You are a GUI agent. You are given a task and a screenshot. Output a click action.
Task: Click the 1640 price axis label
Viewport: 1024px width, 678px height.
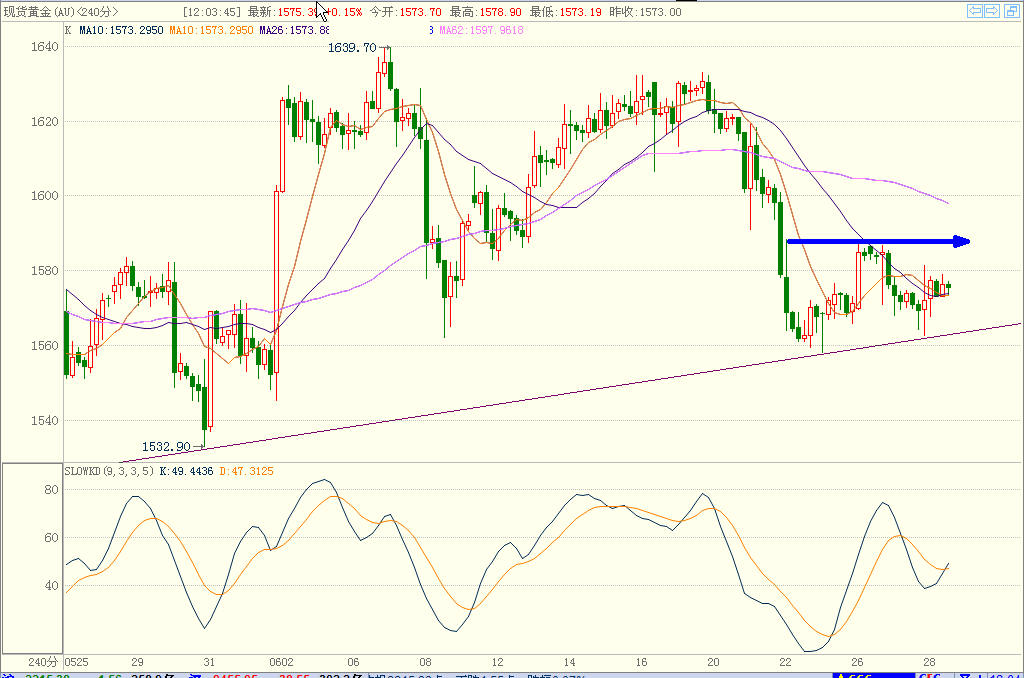pos(44,46)
